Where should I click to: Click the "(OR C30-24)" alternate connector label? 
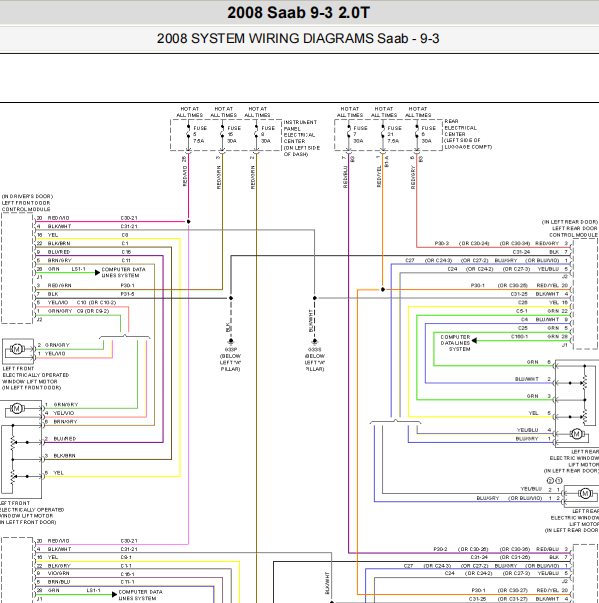(x=474, y=243)
